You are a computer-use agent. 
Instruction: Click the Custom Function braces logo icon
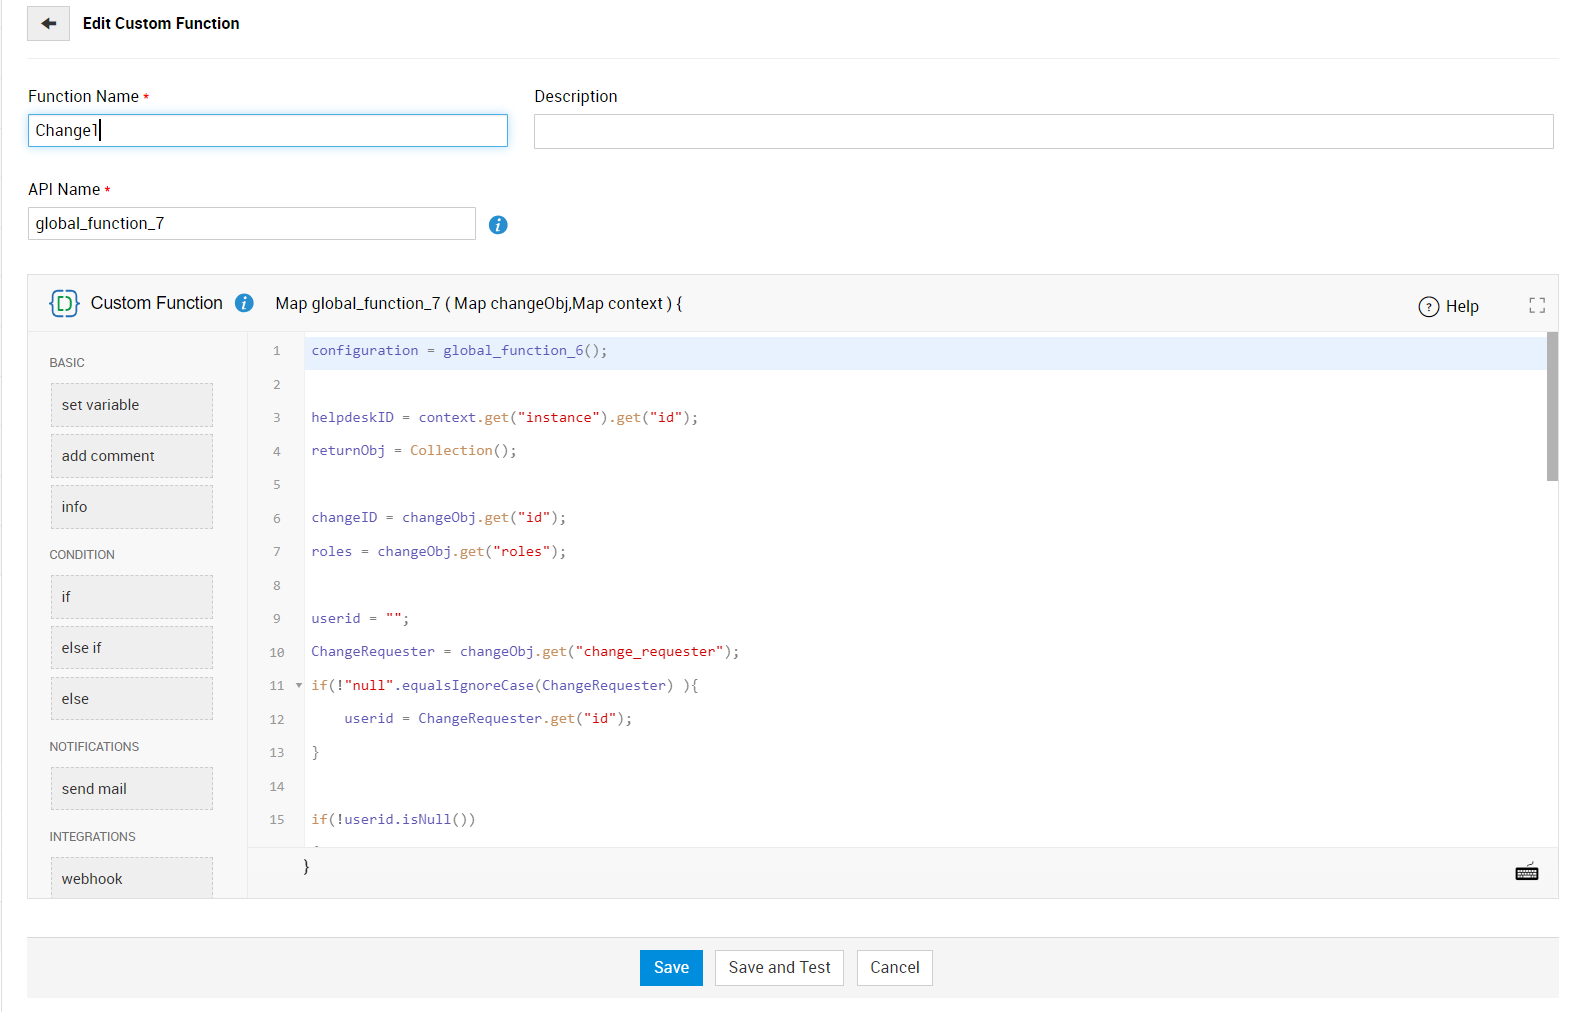coord(64,303)
